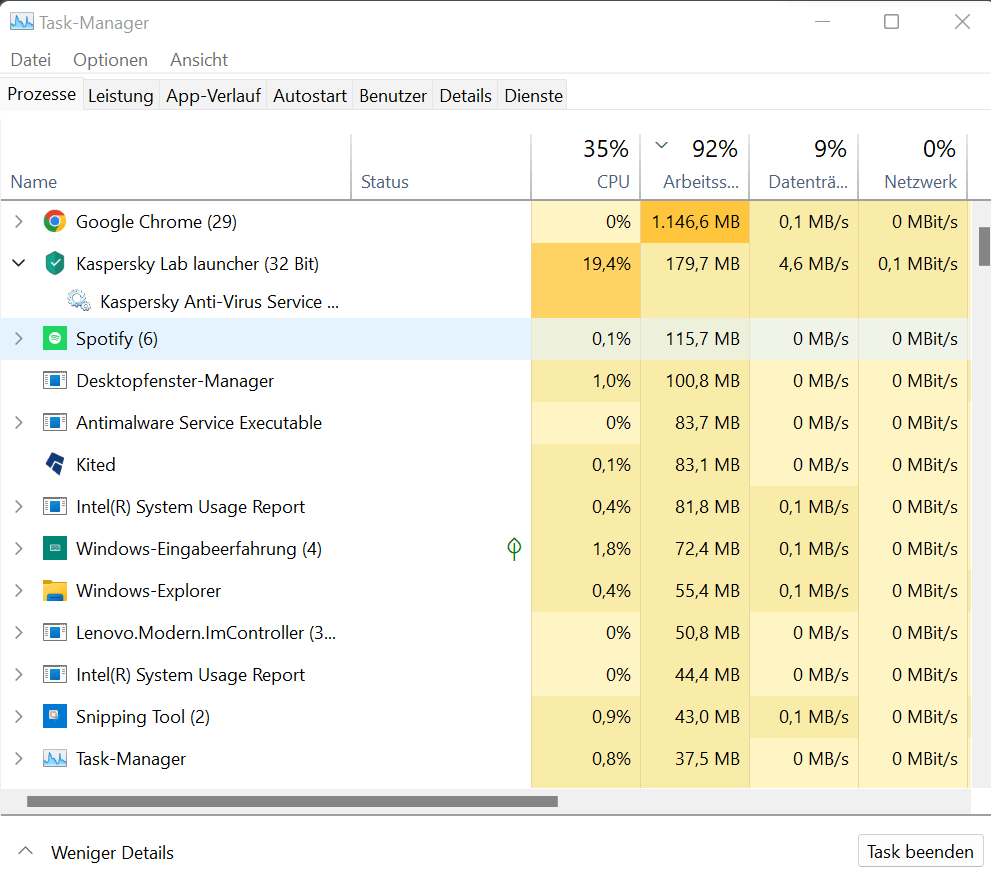Select the Snipping Tool (2) process name

pyautogui.click(x=143, y=716)
